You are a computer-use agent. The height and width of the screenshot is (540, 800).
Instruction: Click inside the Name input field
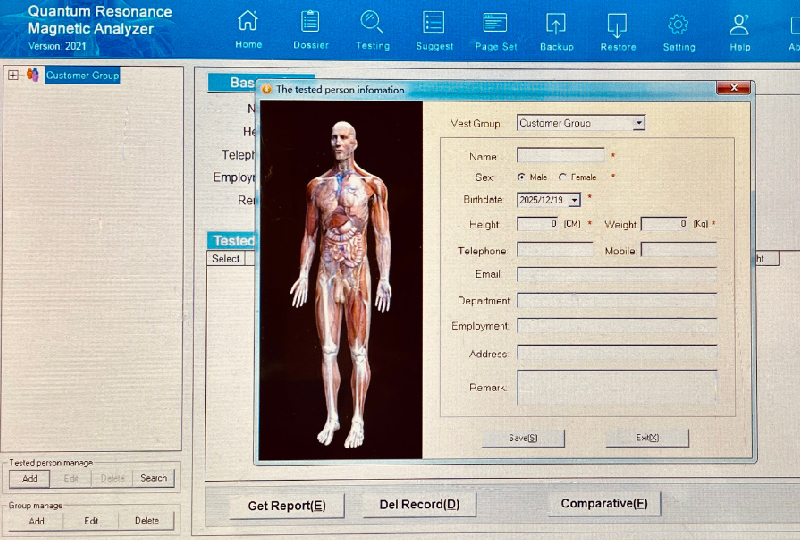click(560, 155)
